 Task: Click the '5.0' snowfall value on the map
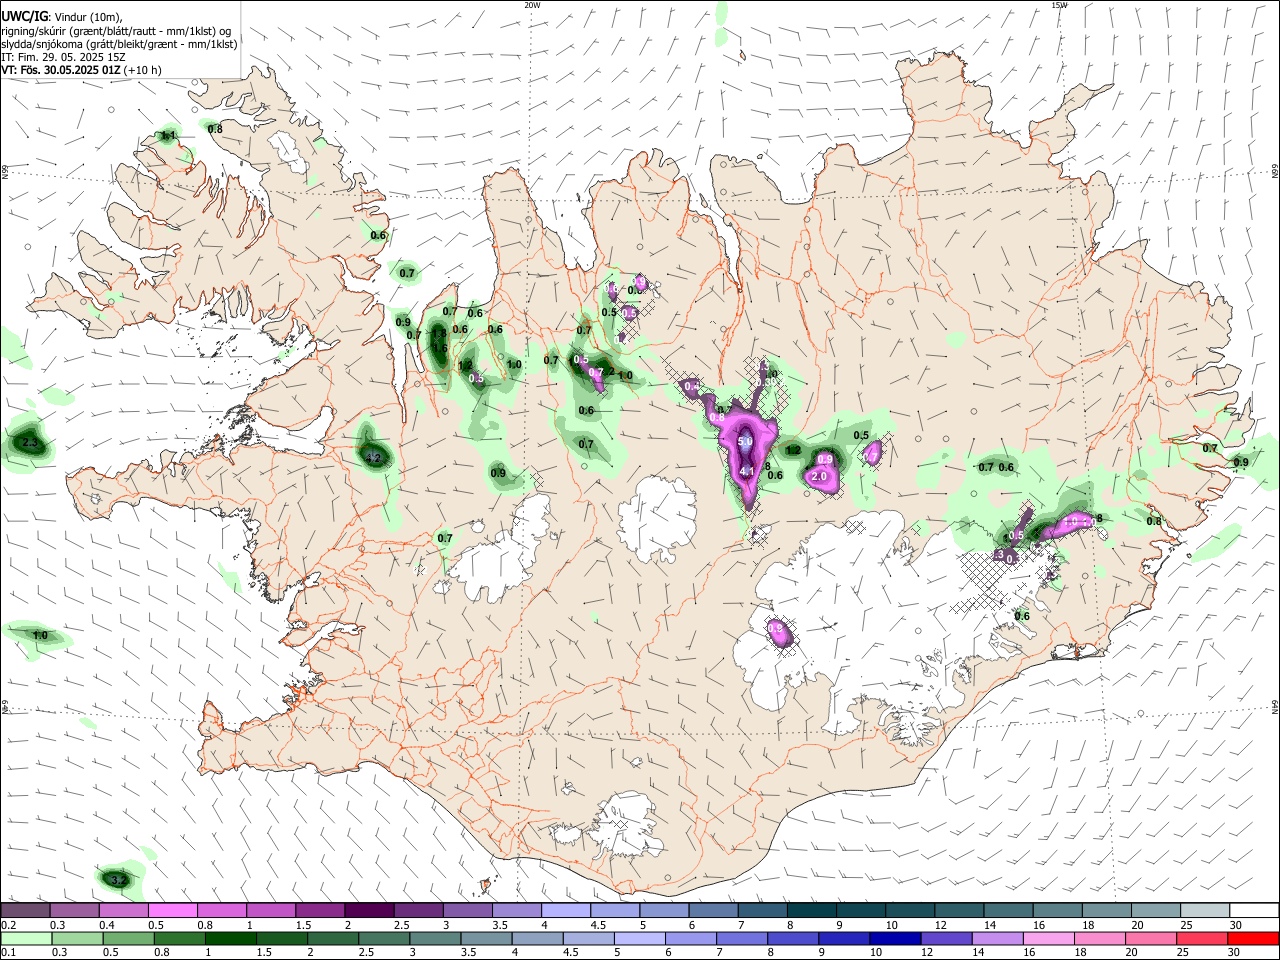click(x=745, y=441)
